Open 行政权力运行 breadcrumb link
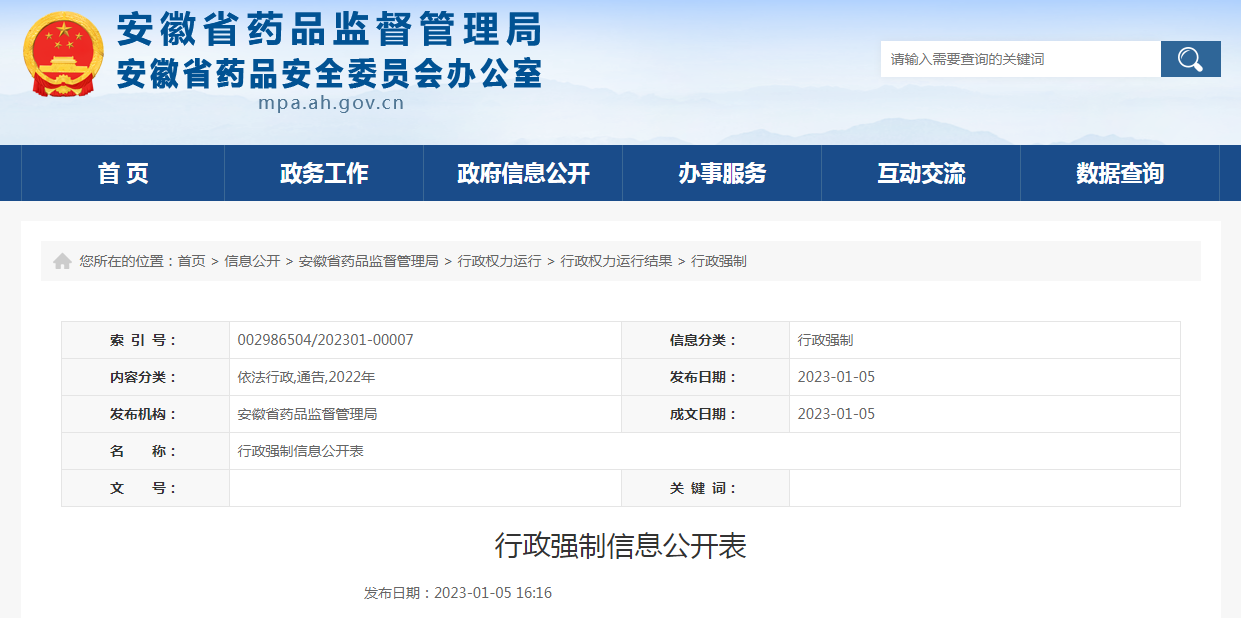The image size is (1241, 618). 499,261
